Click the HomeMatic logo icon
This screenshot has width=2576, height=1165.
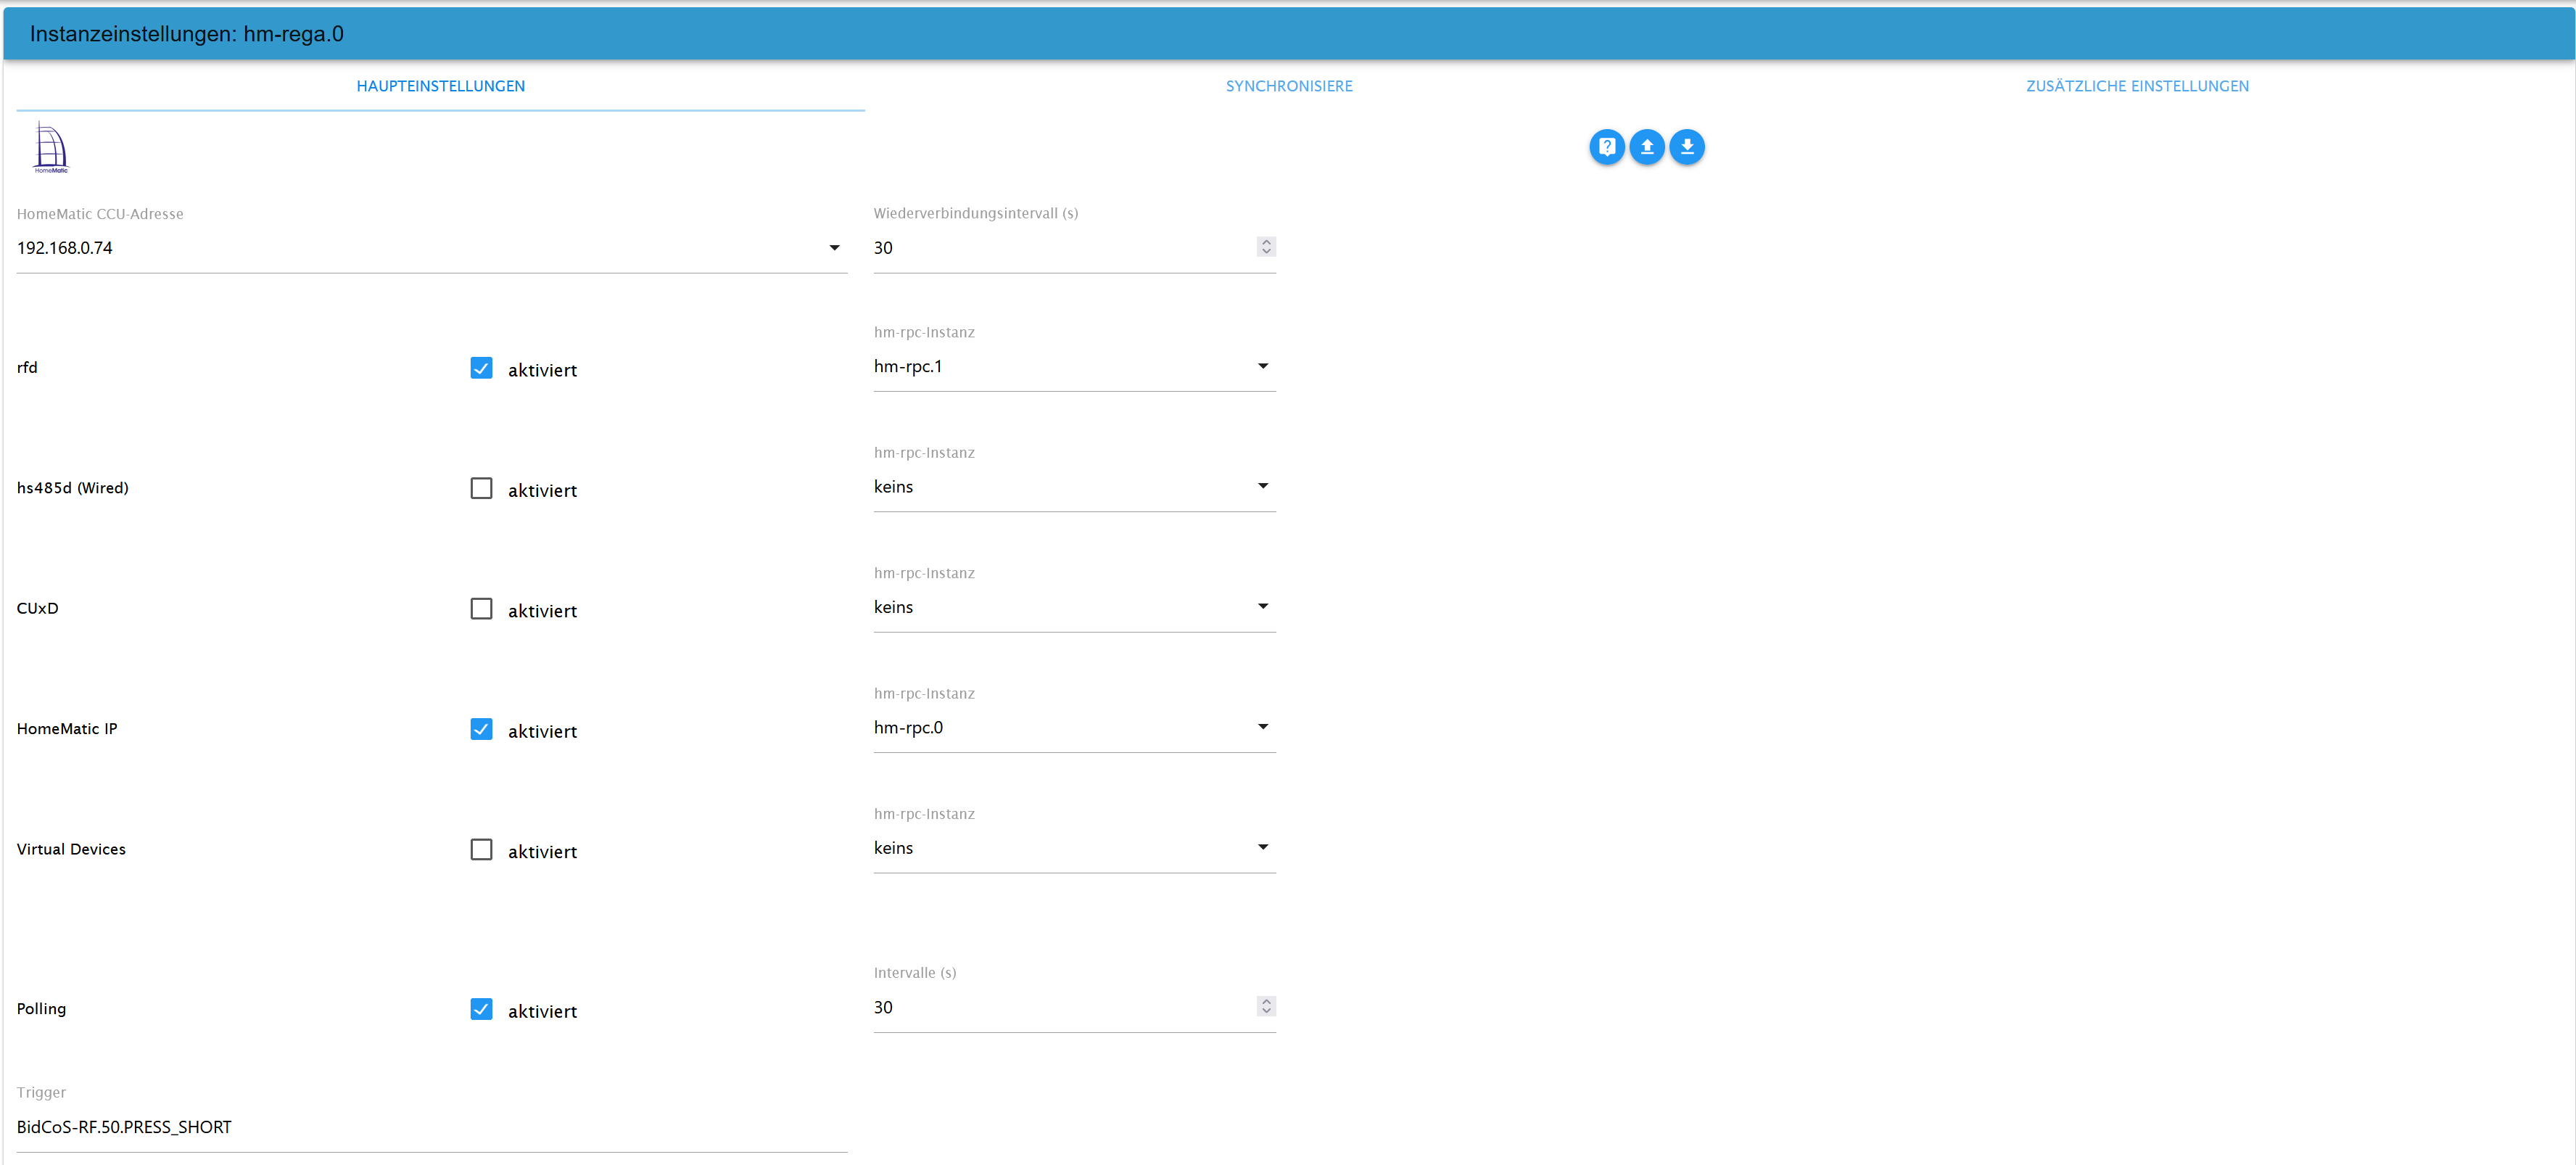(x=50, y=148)
